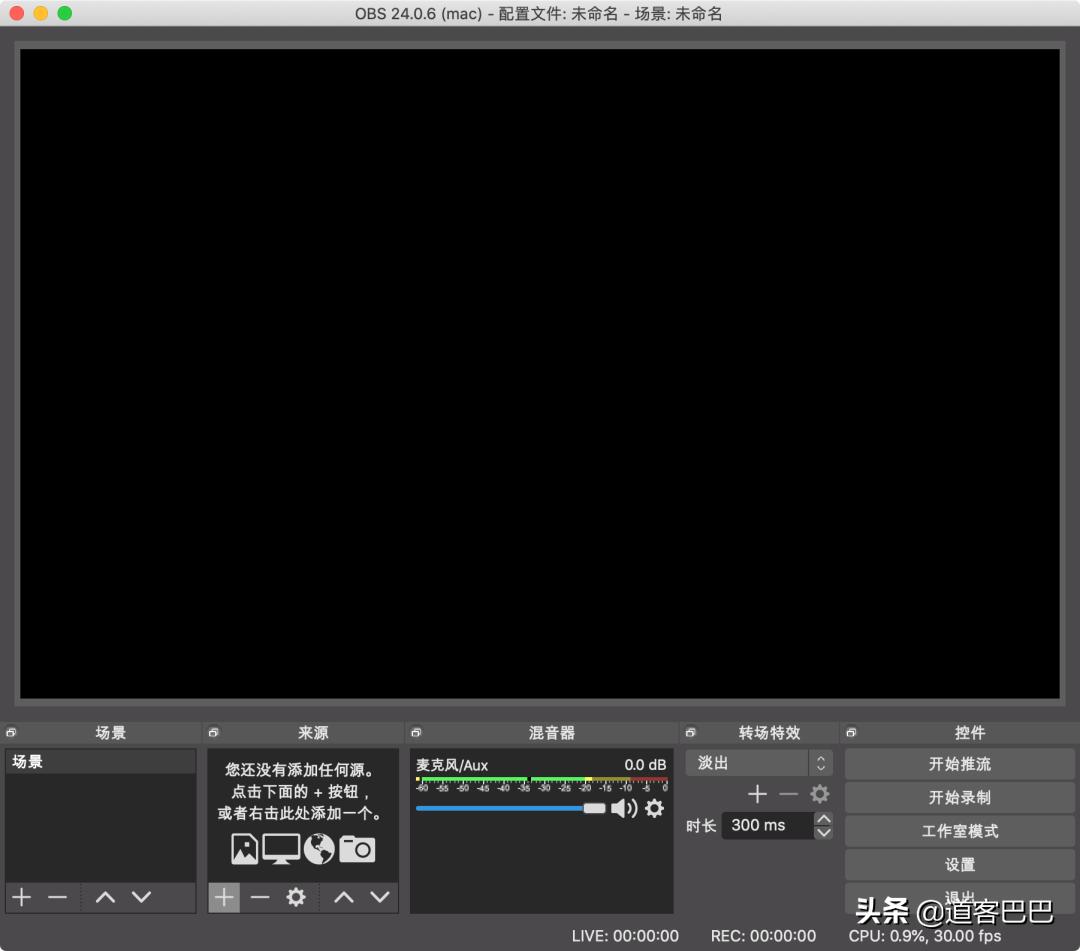Screen dimensions: 1080x951
Task: Enter 工作室模式 studio mode
Action: pos(958,830)
